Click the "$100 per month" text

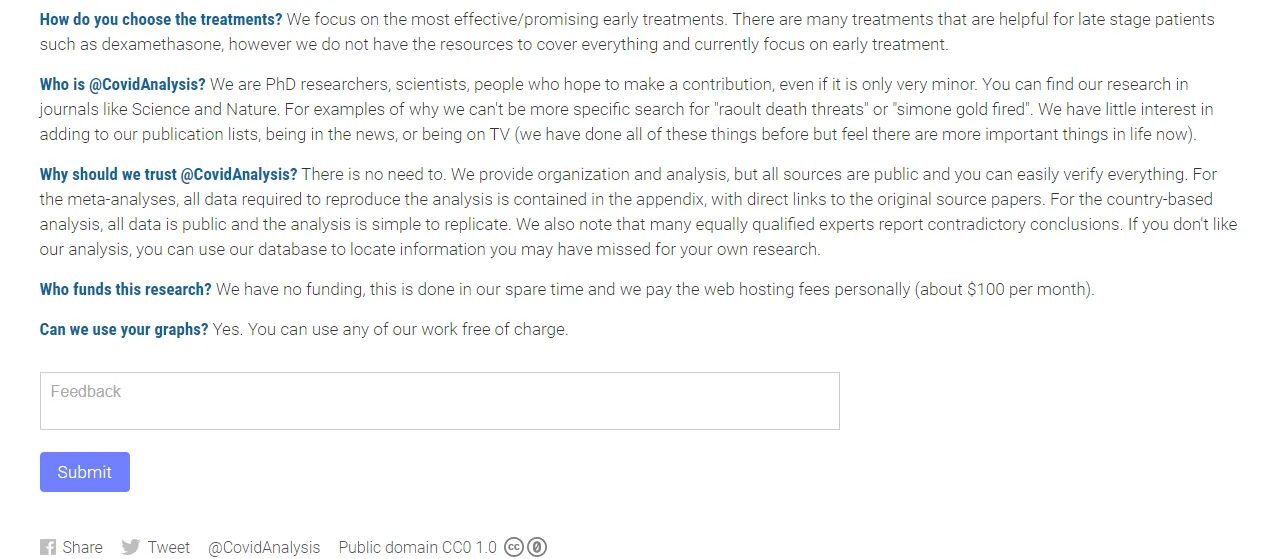click(x=1029, y=289)
